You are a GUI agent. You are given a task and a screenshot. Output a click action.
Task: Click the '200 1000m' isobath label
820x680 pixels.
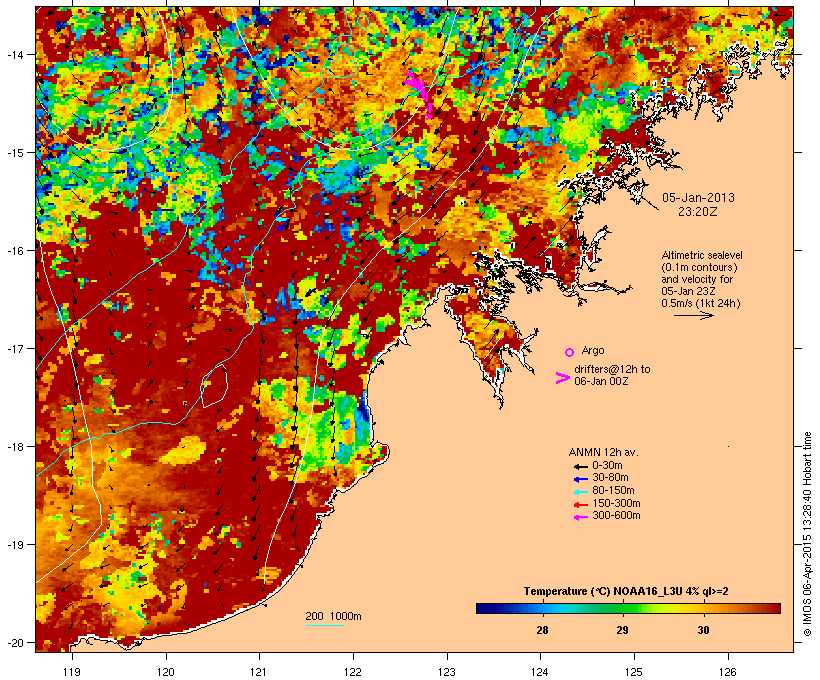coord(333,616)
